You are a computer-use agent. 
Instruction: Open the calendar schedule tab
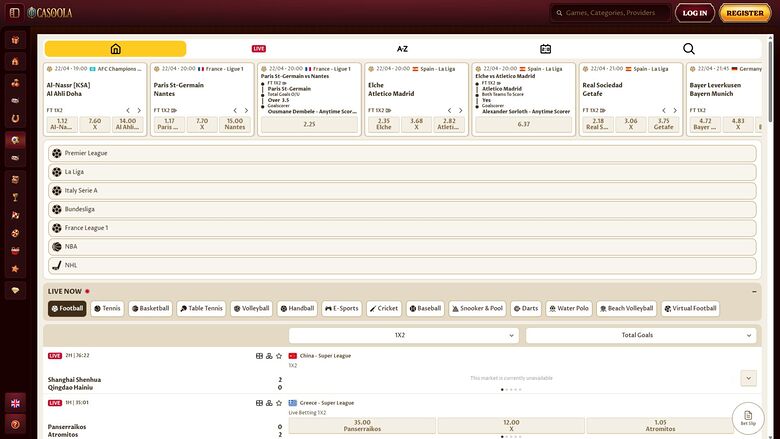coord(545,49)
